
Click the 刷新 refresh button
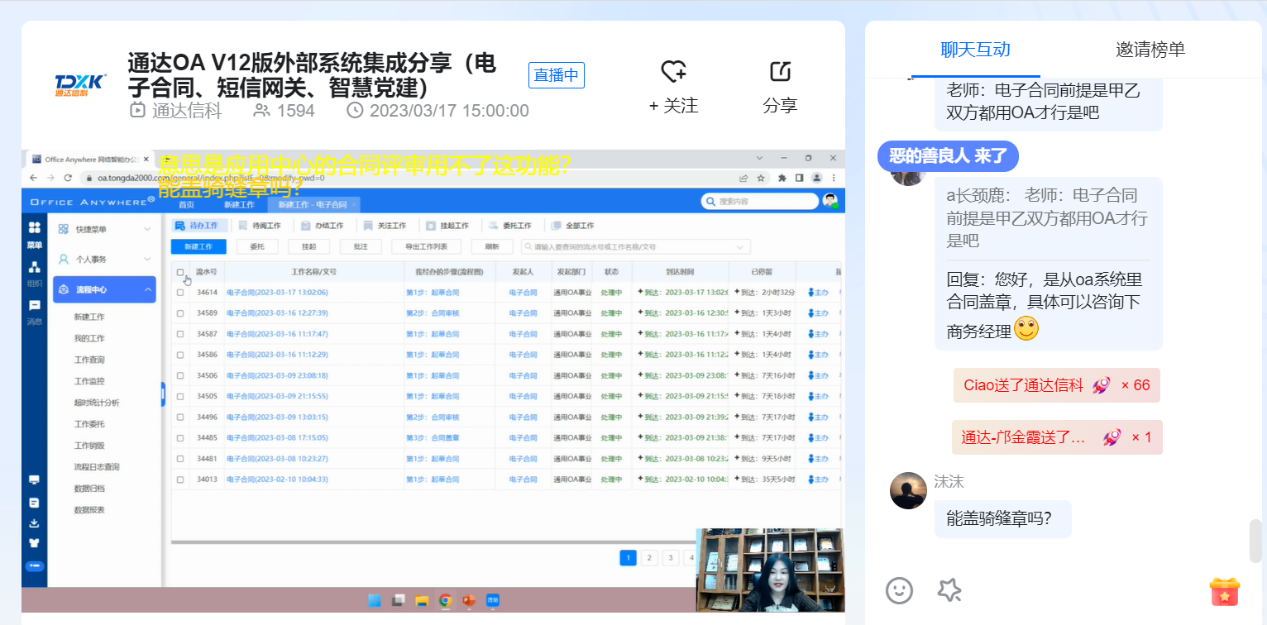click(492, 246)
